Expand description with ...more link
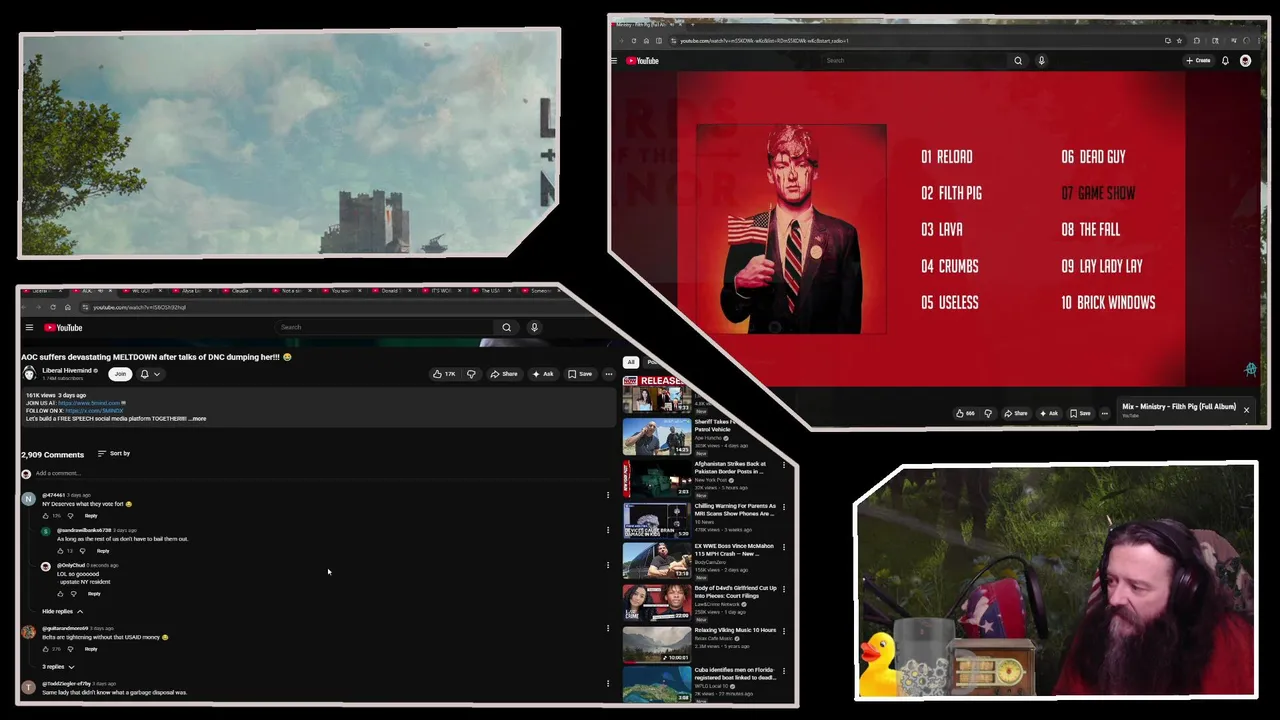This screenshot has height=720, width=1280. pyautogui.click(x=197, y=418)
